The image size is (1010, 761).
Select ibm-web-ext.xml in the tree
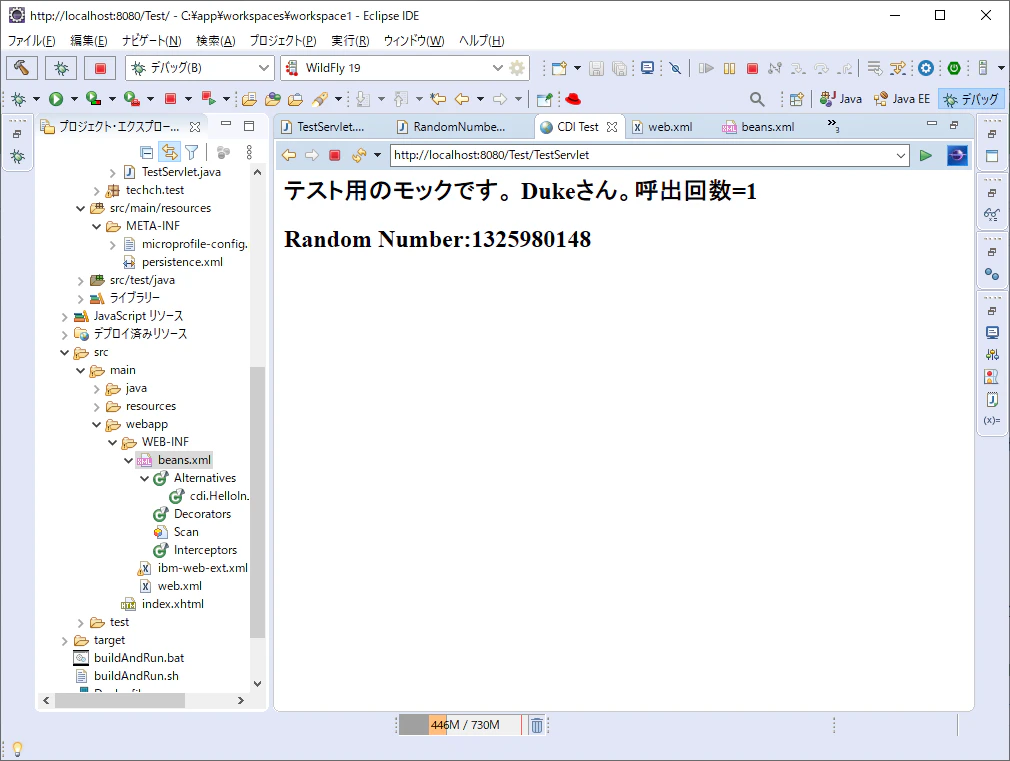tap(202, 568)
